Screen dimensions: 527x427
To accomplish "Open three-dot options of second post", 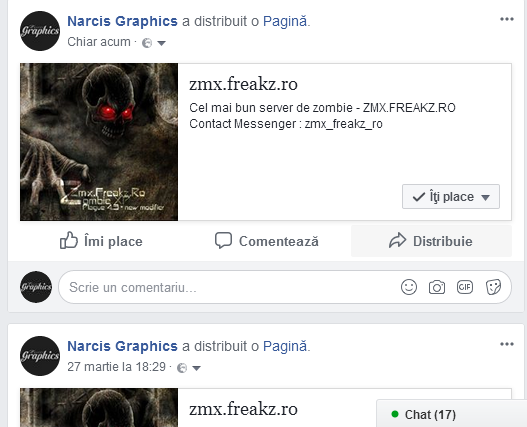I will click(506, 344).
